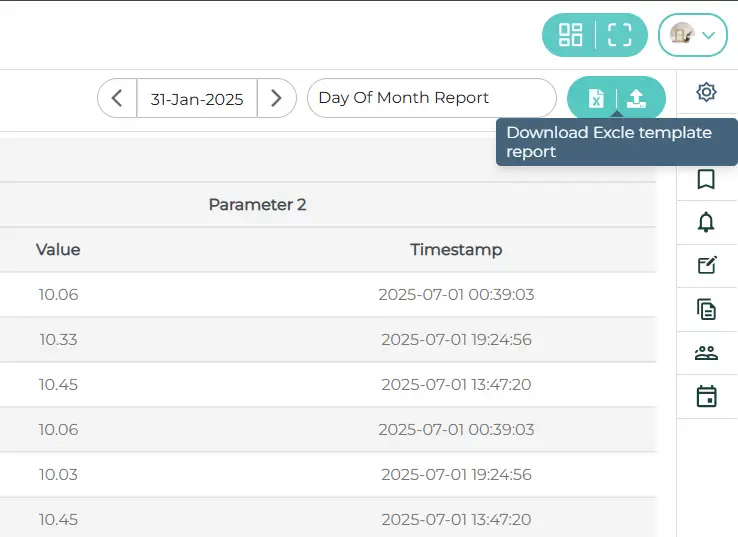Download the Excel template report
This screenshot has width=738, height=537.
[x=595, y=98]
